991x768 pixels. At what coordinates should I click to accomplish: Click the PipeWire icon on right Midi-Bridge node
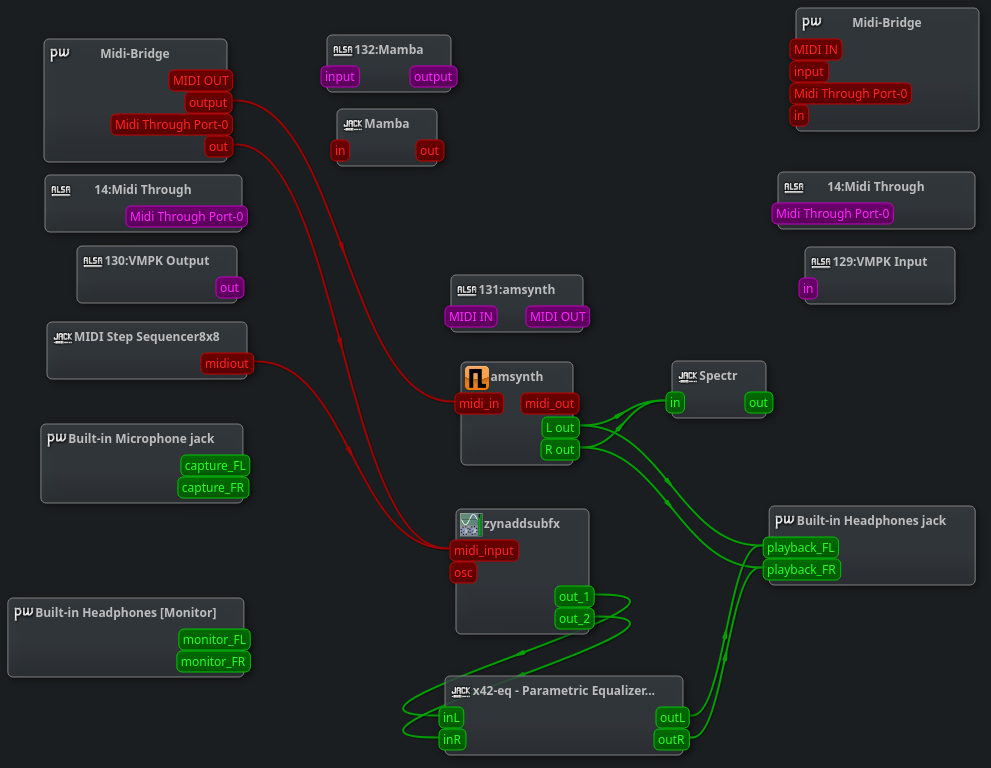pos(812,23)
